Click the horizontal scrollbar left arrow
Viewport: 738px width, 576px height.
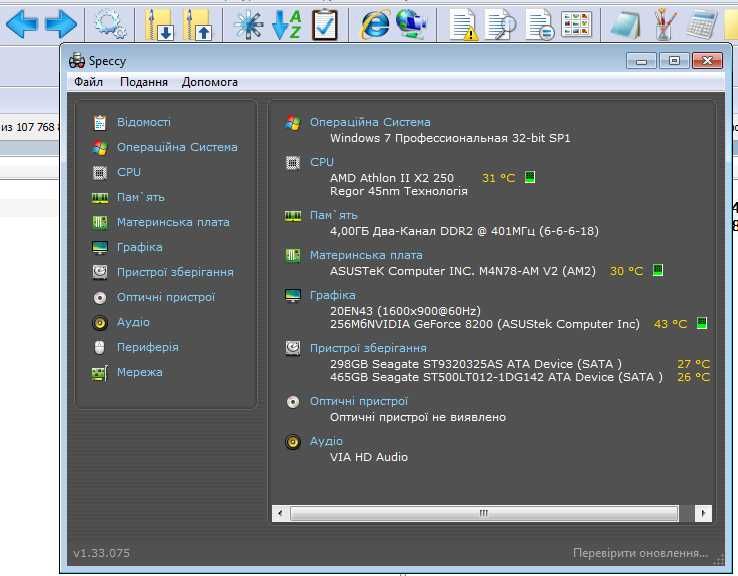click(x=281, y=513)
